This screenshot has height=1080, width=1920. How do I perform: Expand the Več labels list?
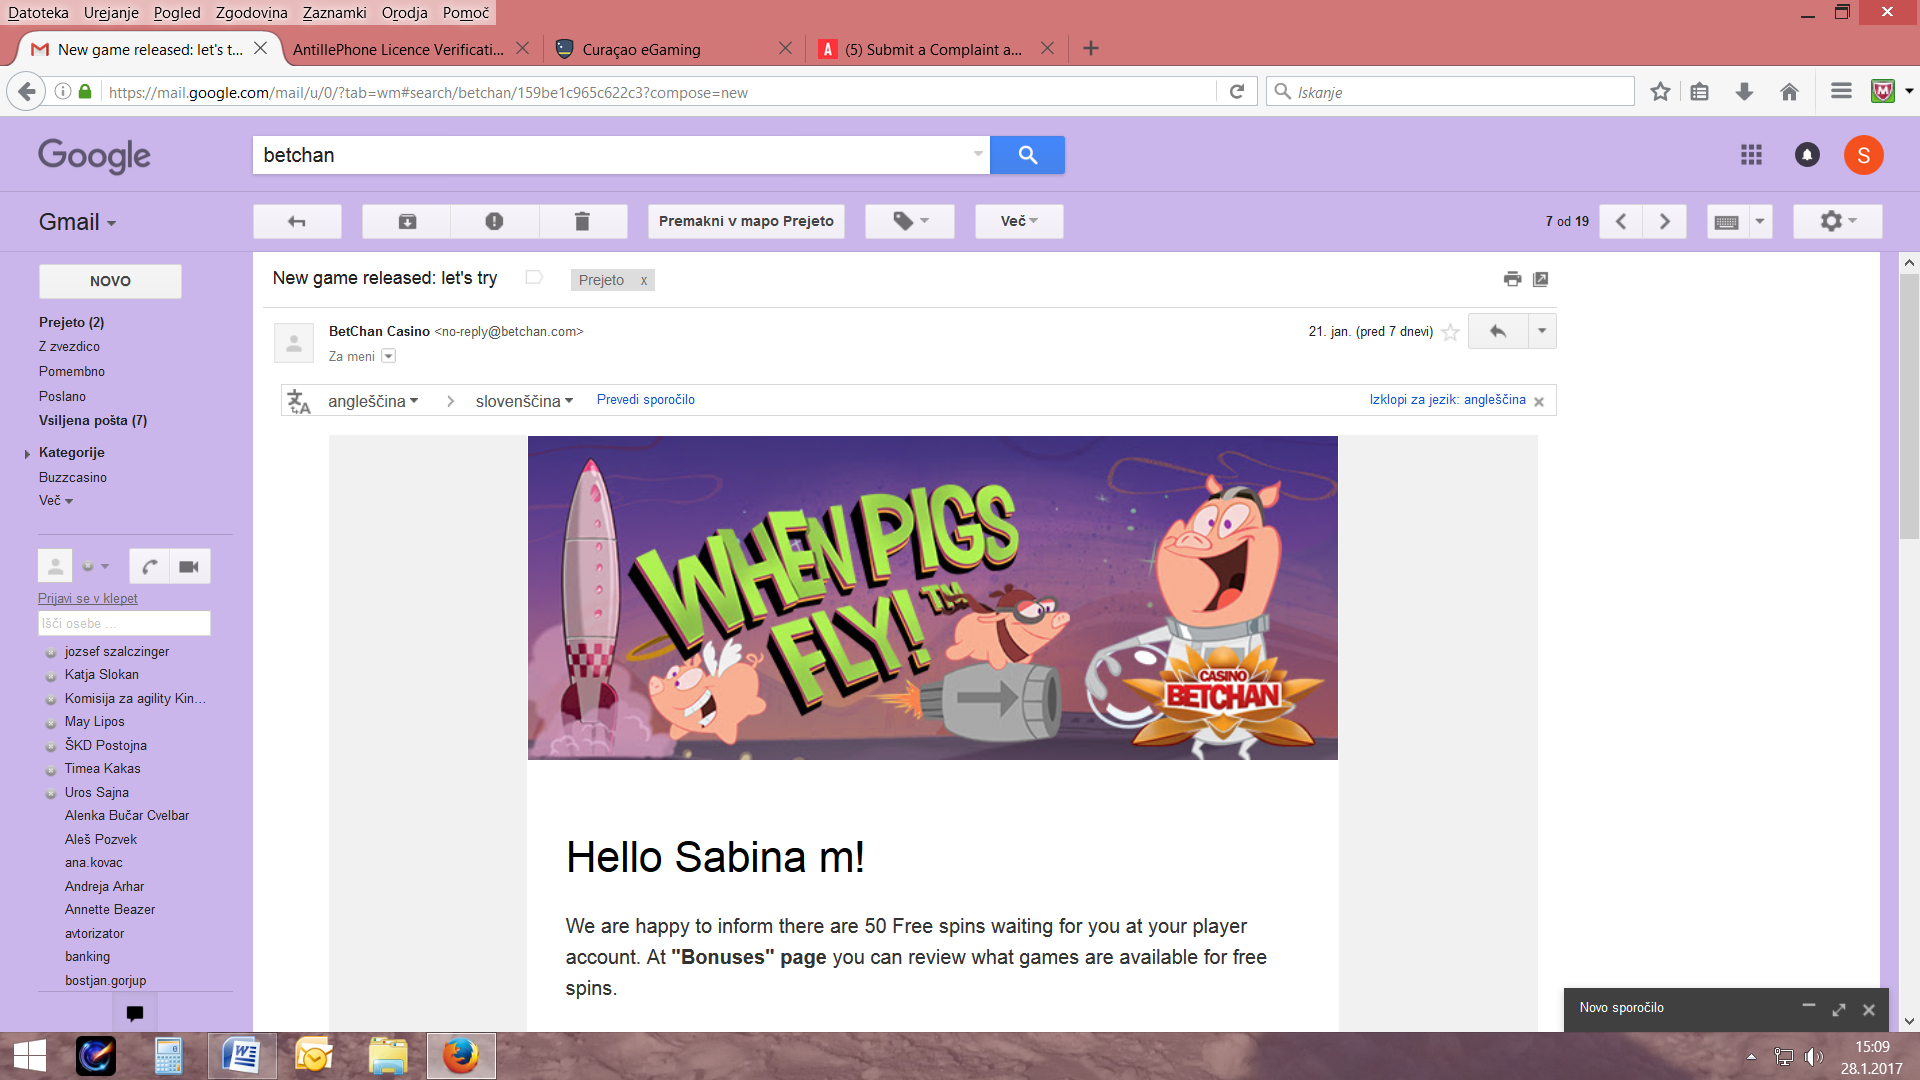(56, 500)
